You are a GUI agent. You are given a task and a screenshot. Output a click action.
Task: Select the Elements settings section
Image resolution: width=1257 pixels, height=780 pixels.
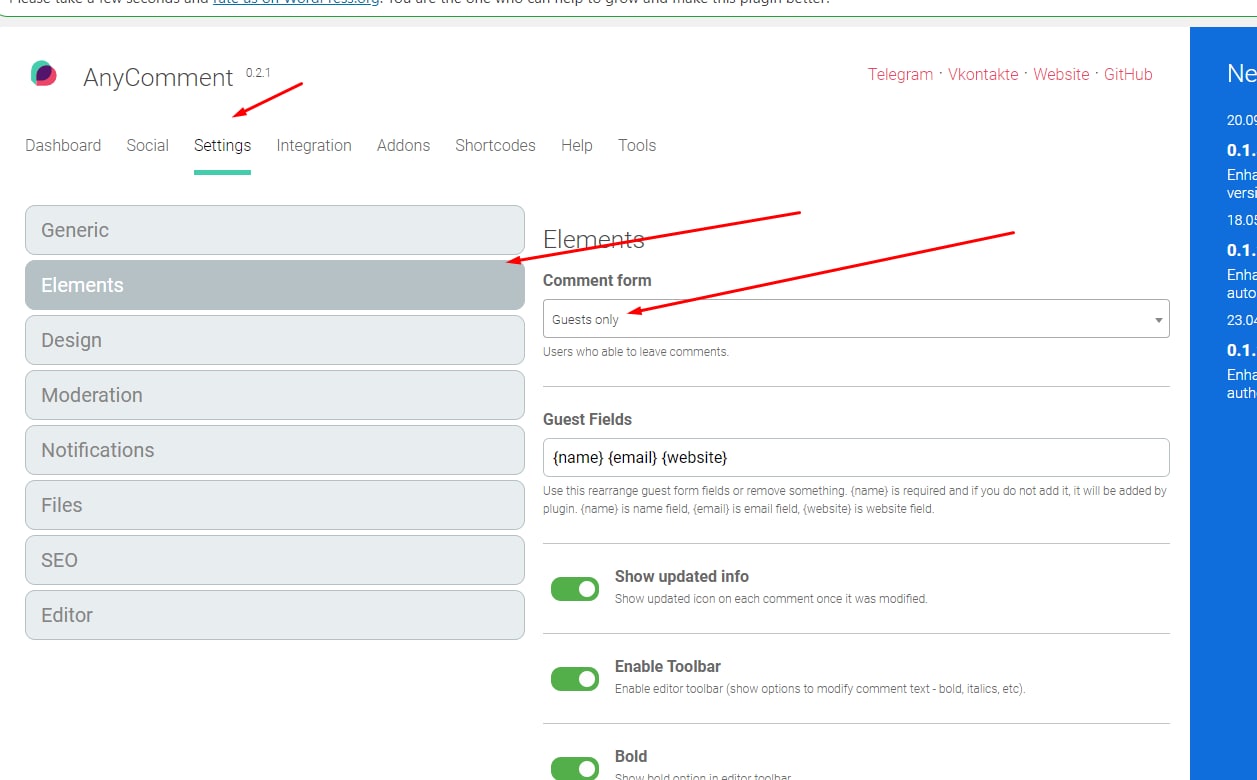point(275,285)
